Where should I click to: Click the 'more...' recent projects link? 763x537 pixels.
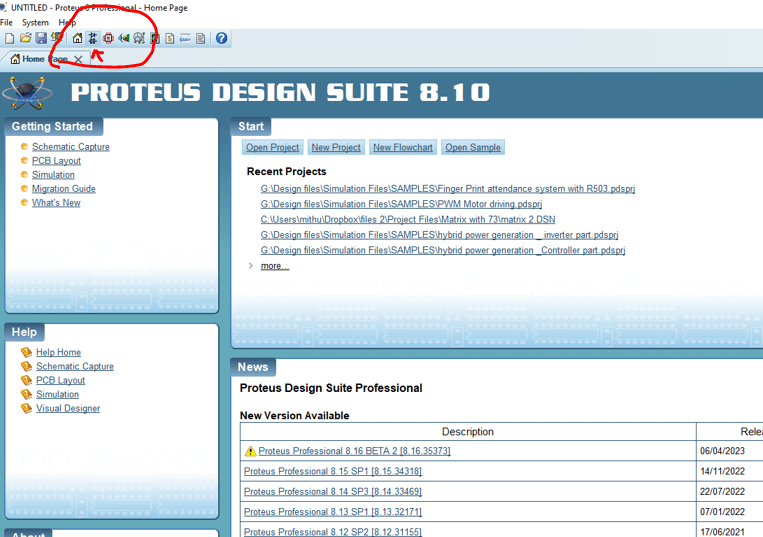(275, 266)
